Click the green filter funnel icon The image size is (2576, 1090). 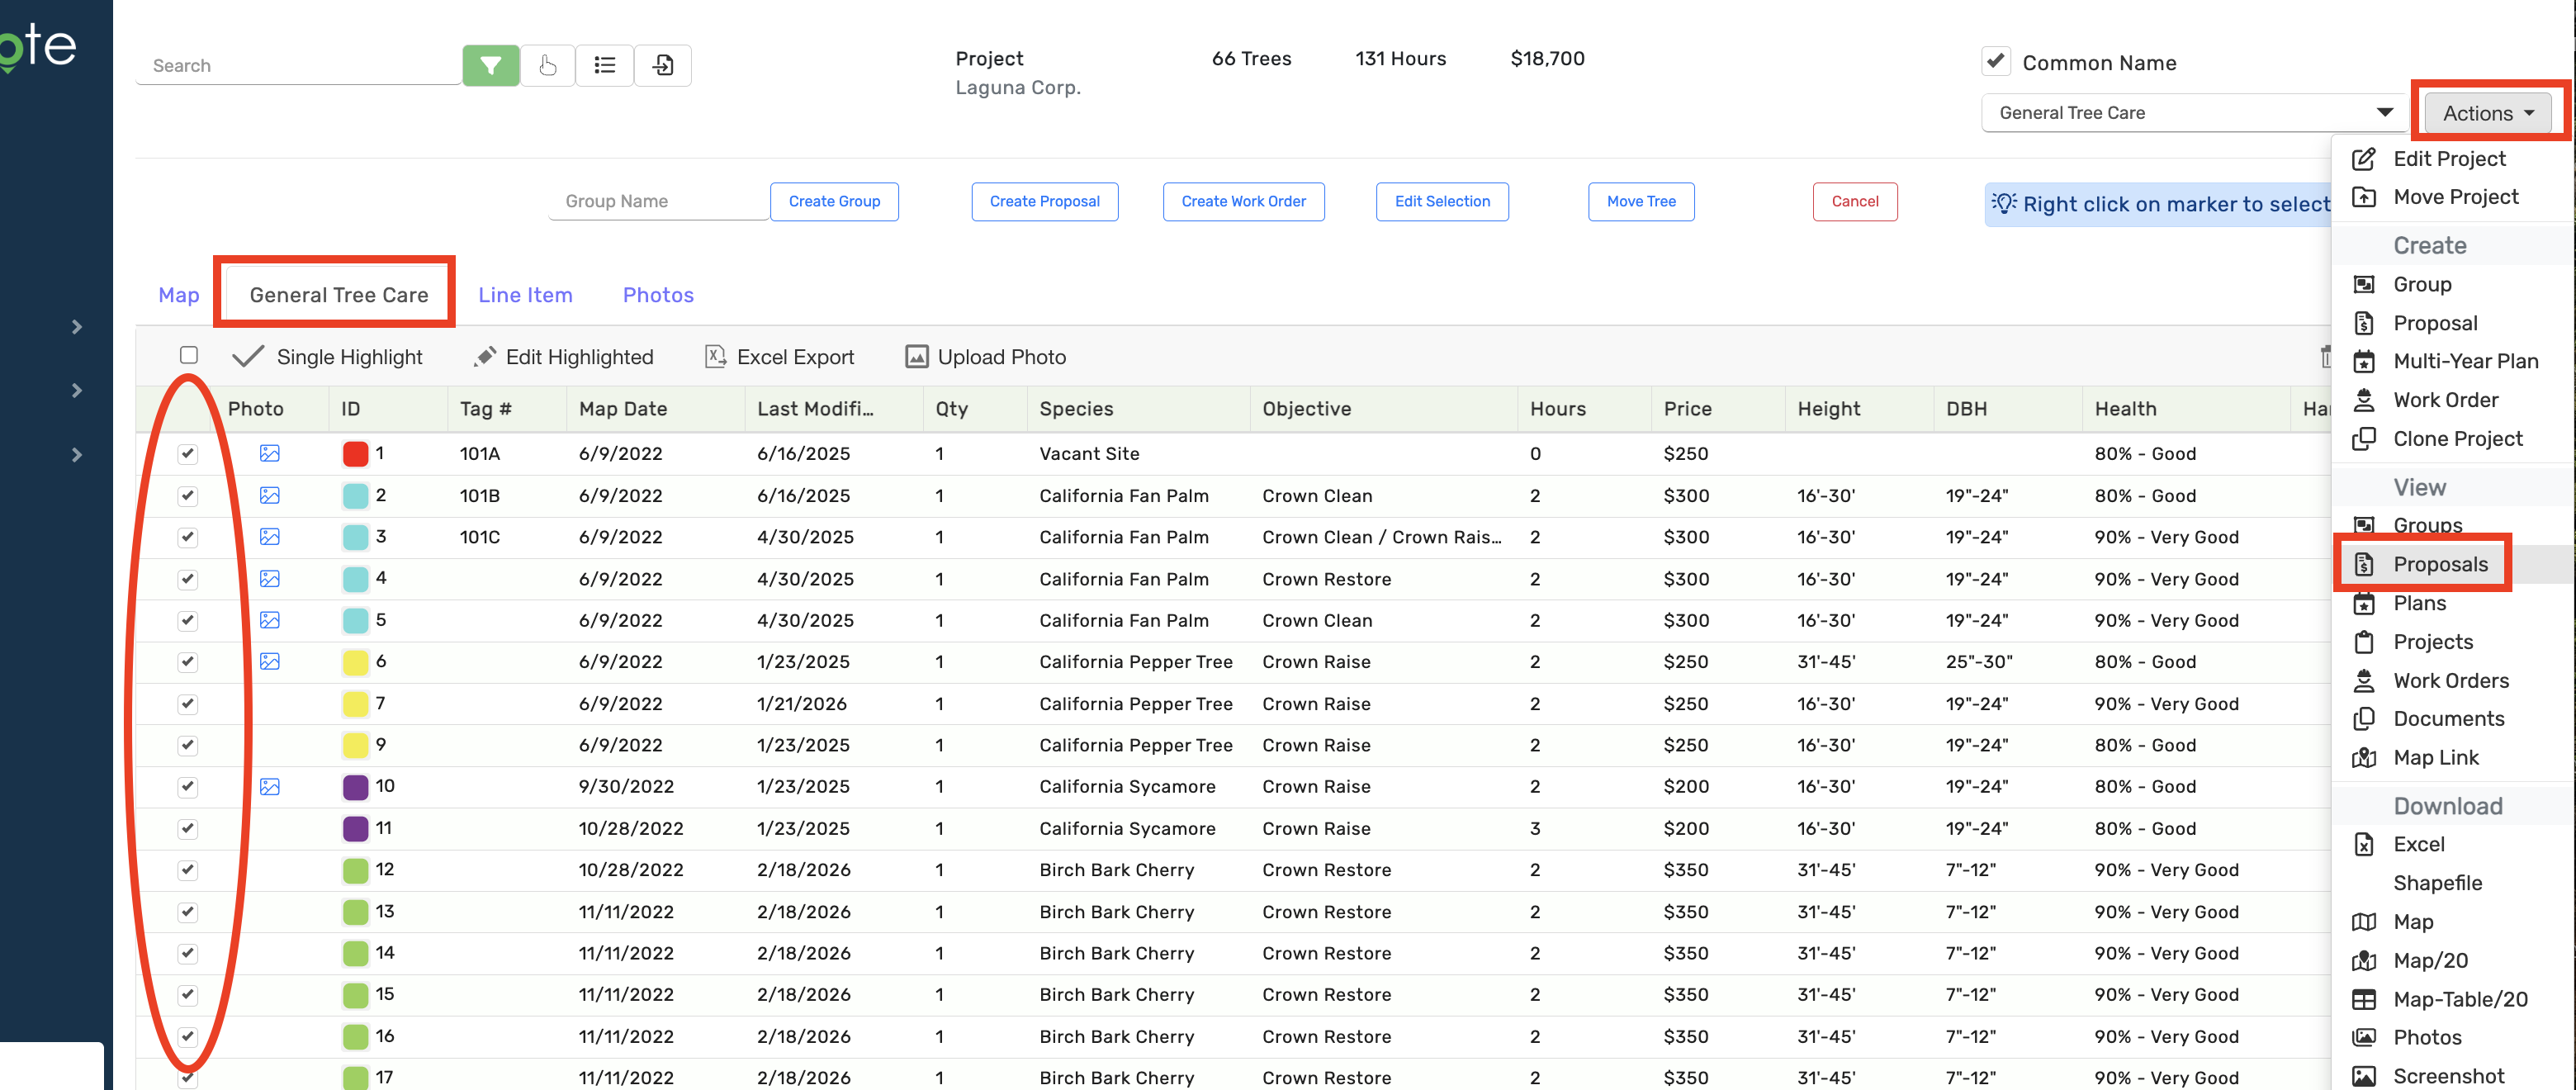point(490,66)
